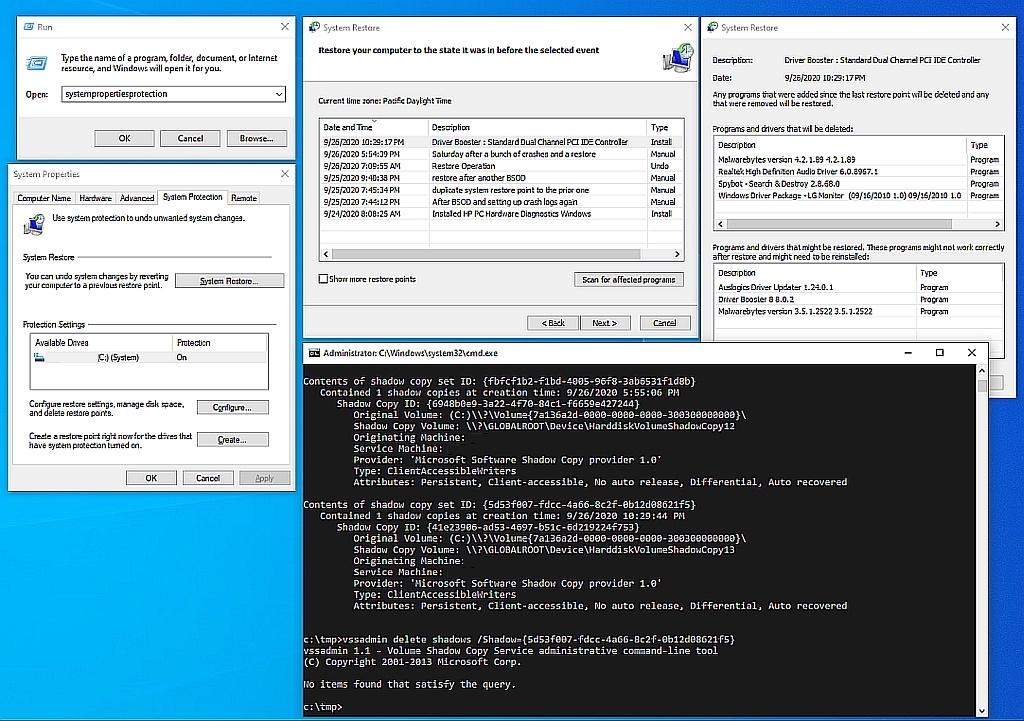Select the C: (System) drive row

coord(149,357)
